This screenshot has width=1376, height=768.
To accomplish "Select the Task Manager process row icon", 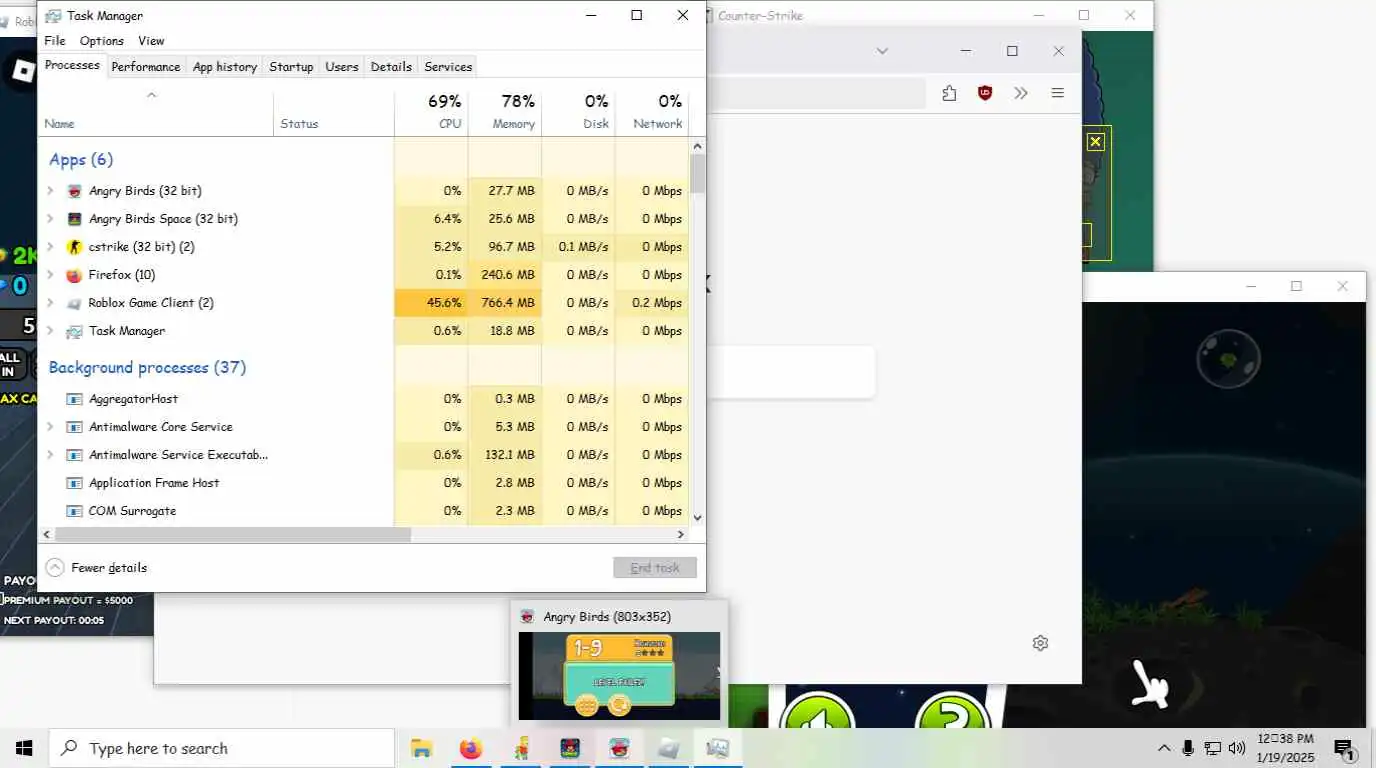I will (74, 331).
